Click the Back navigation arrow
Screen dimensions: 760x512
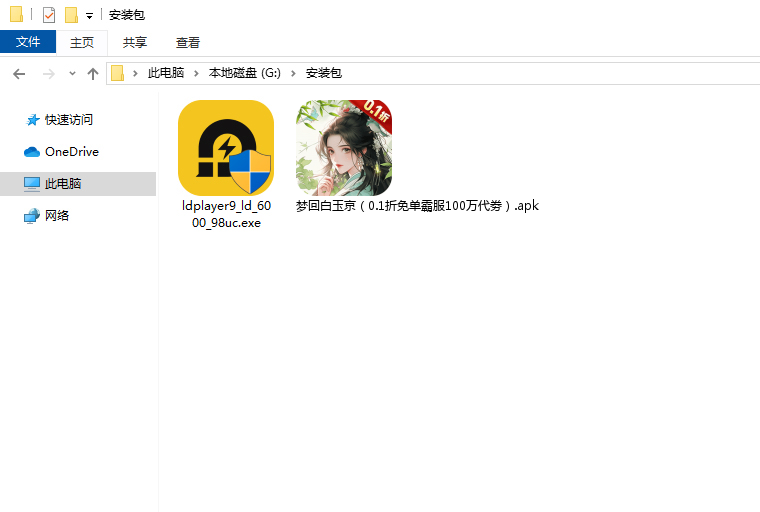click(x=19, y=73)
